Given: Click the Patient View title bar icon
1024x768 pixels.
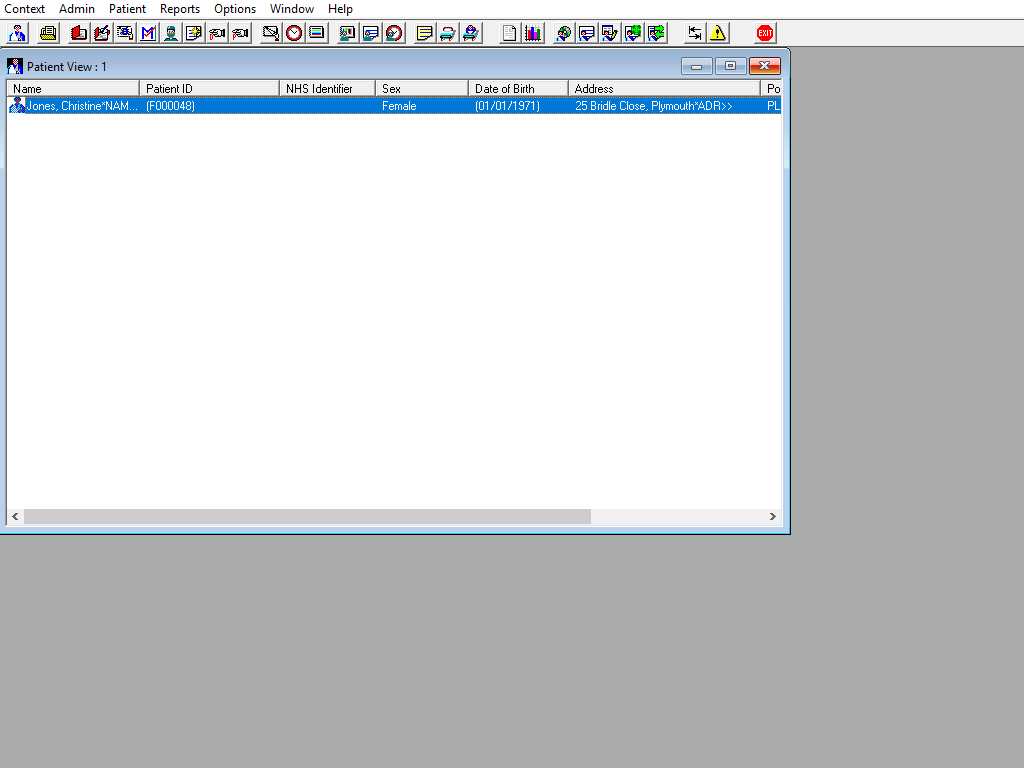Looking at the screenshot, I should (14, 66).
